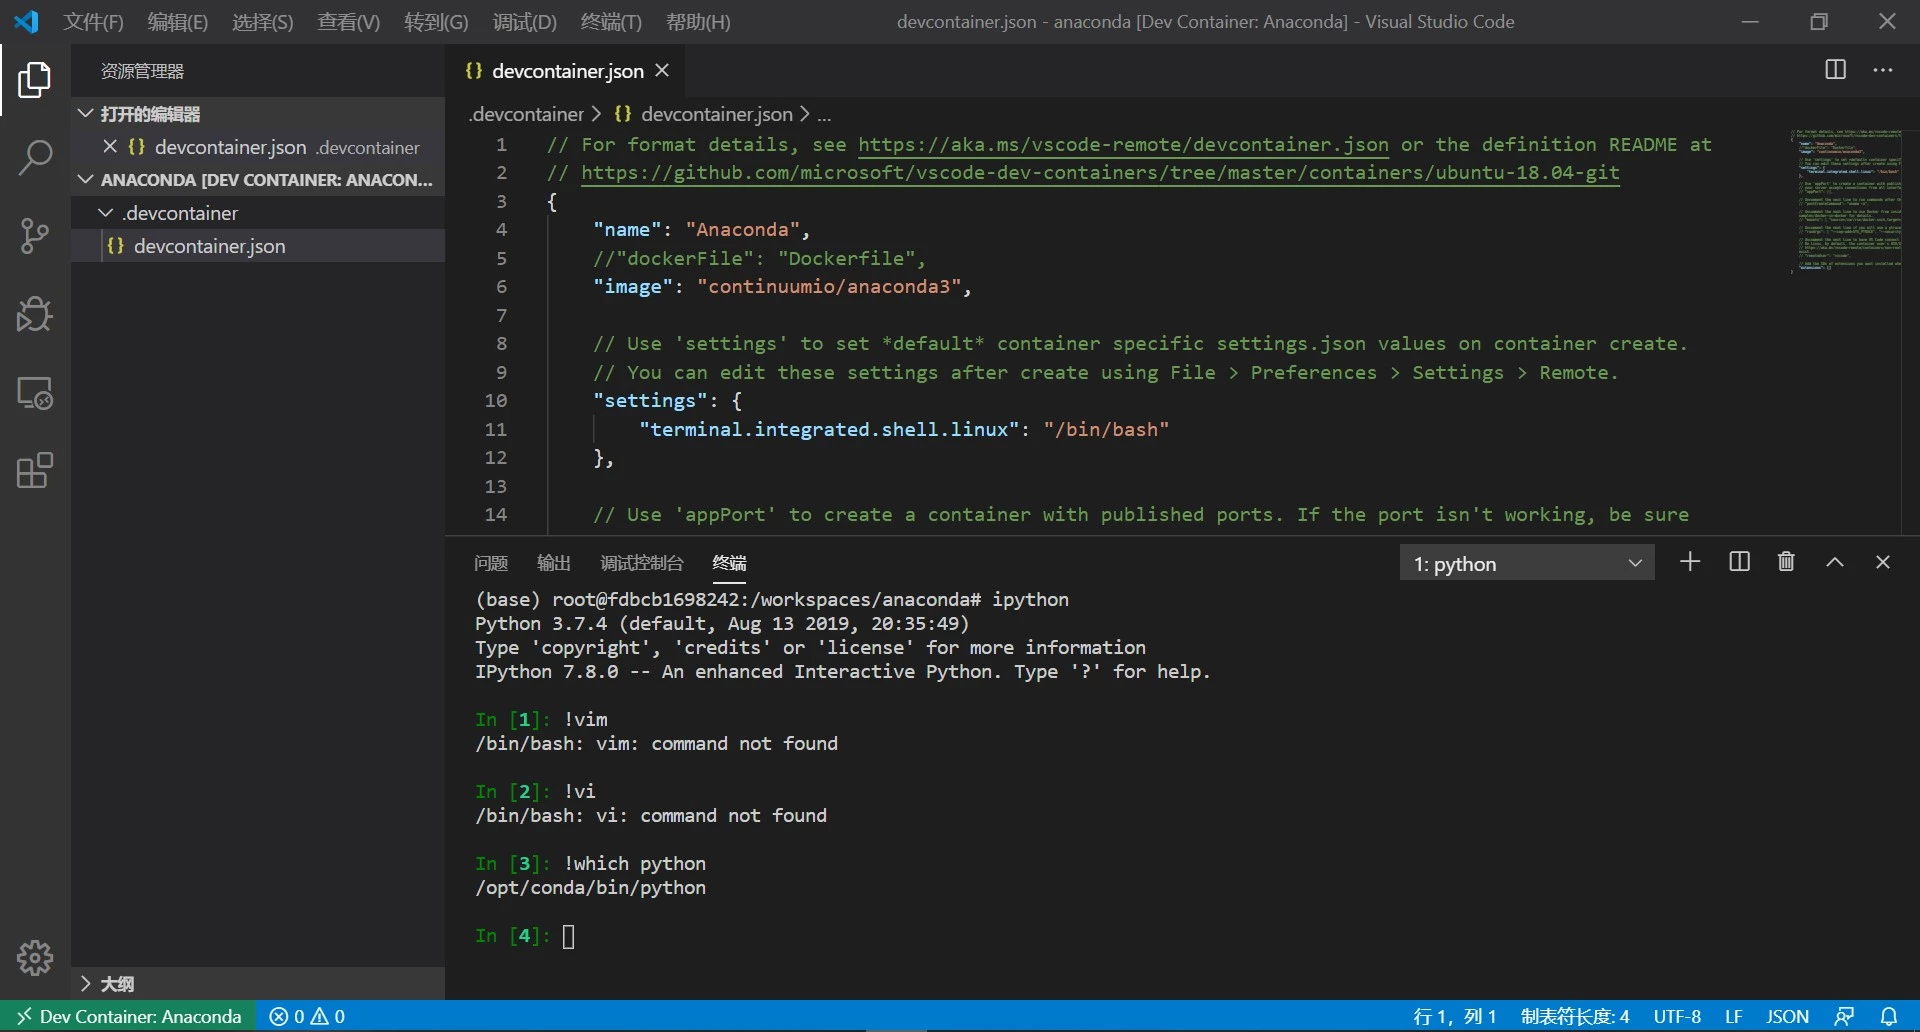This screenshot has width=1920, height=1032.
Task: Open the Manage gear menu
Action: click(x=35, y=958)
